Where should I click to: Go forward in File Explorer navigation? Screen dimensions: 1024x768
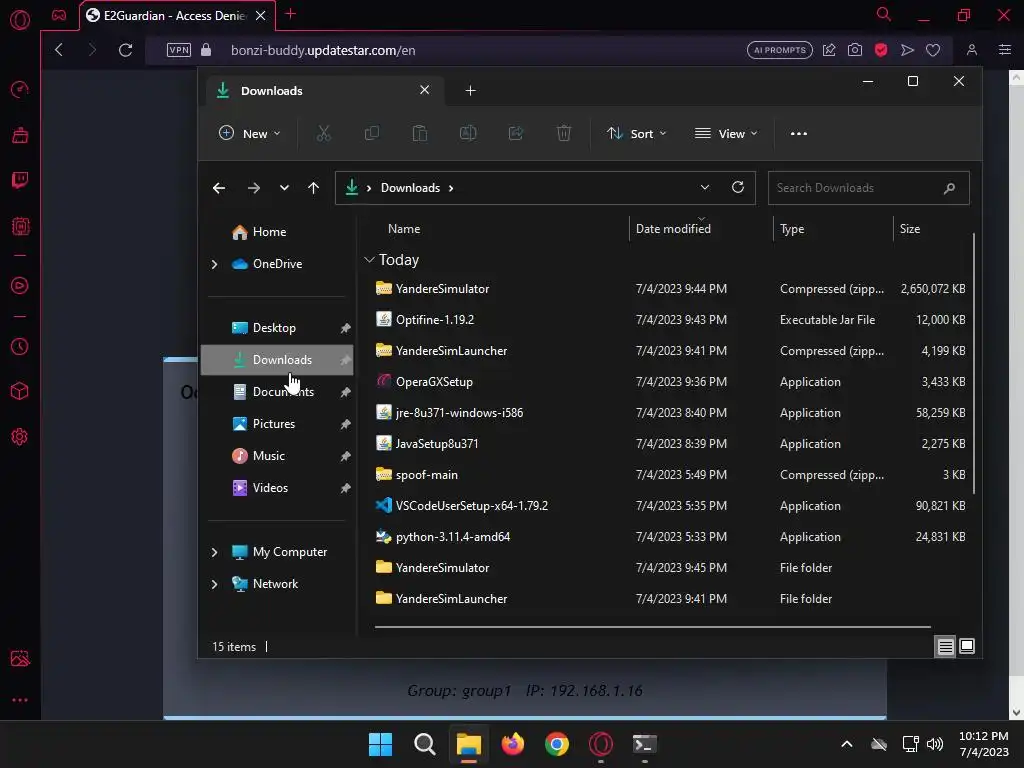click(x=253, y=188)
